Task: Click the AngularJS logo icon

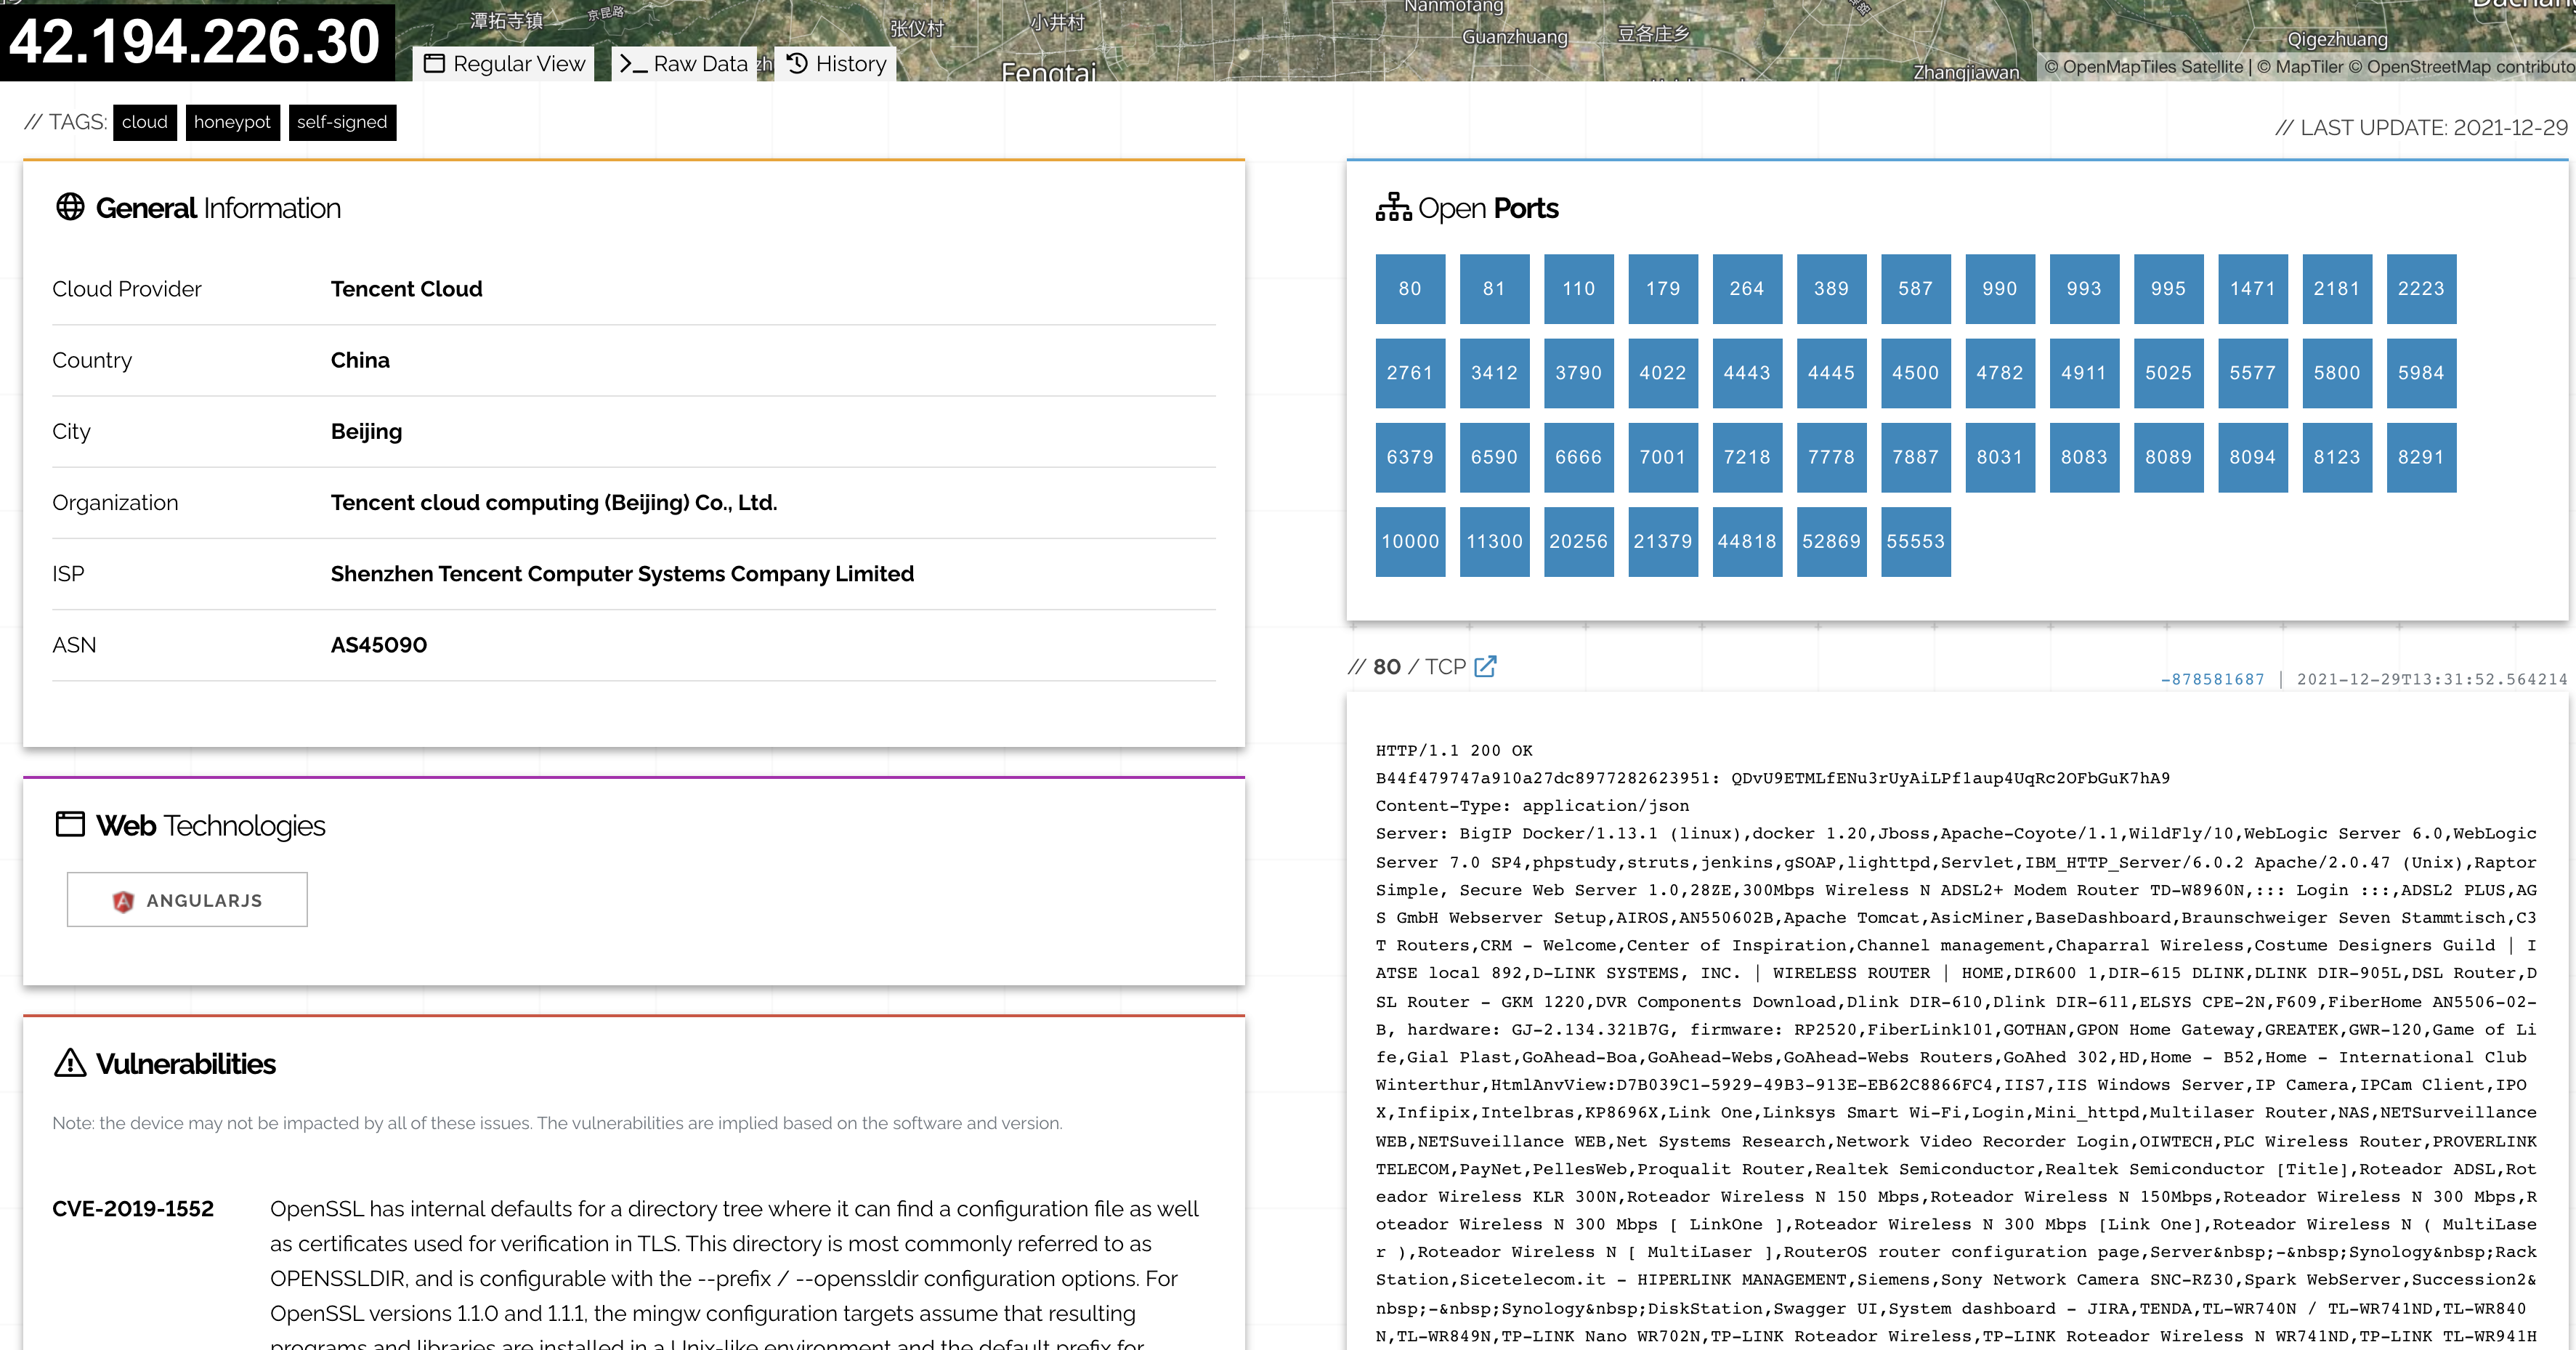Action: pos(123,901)
